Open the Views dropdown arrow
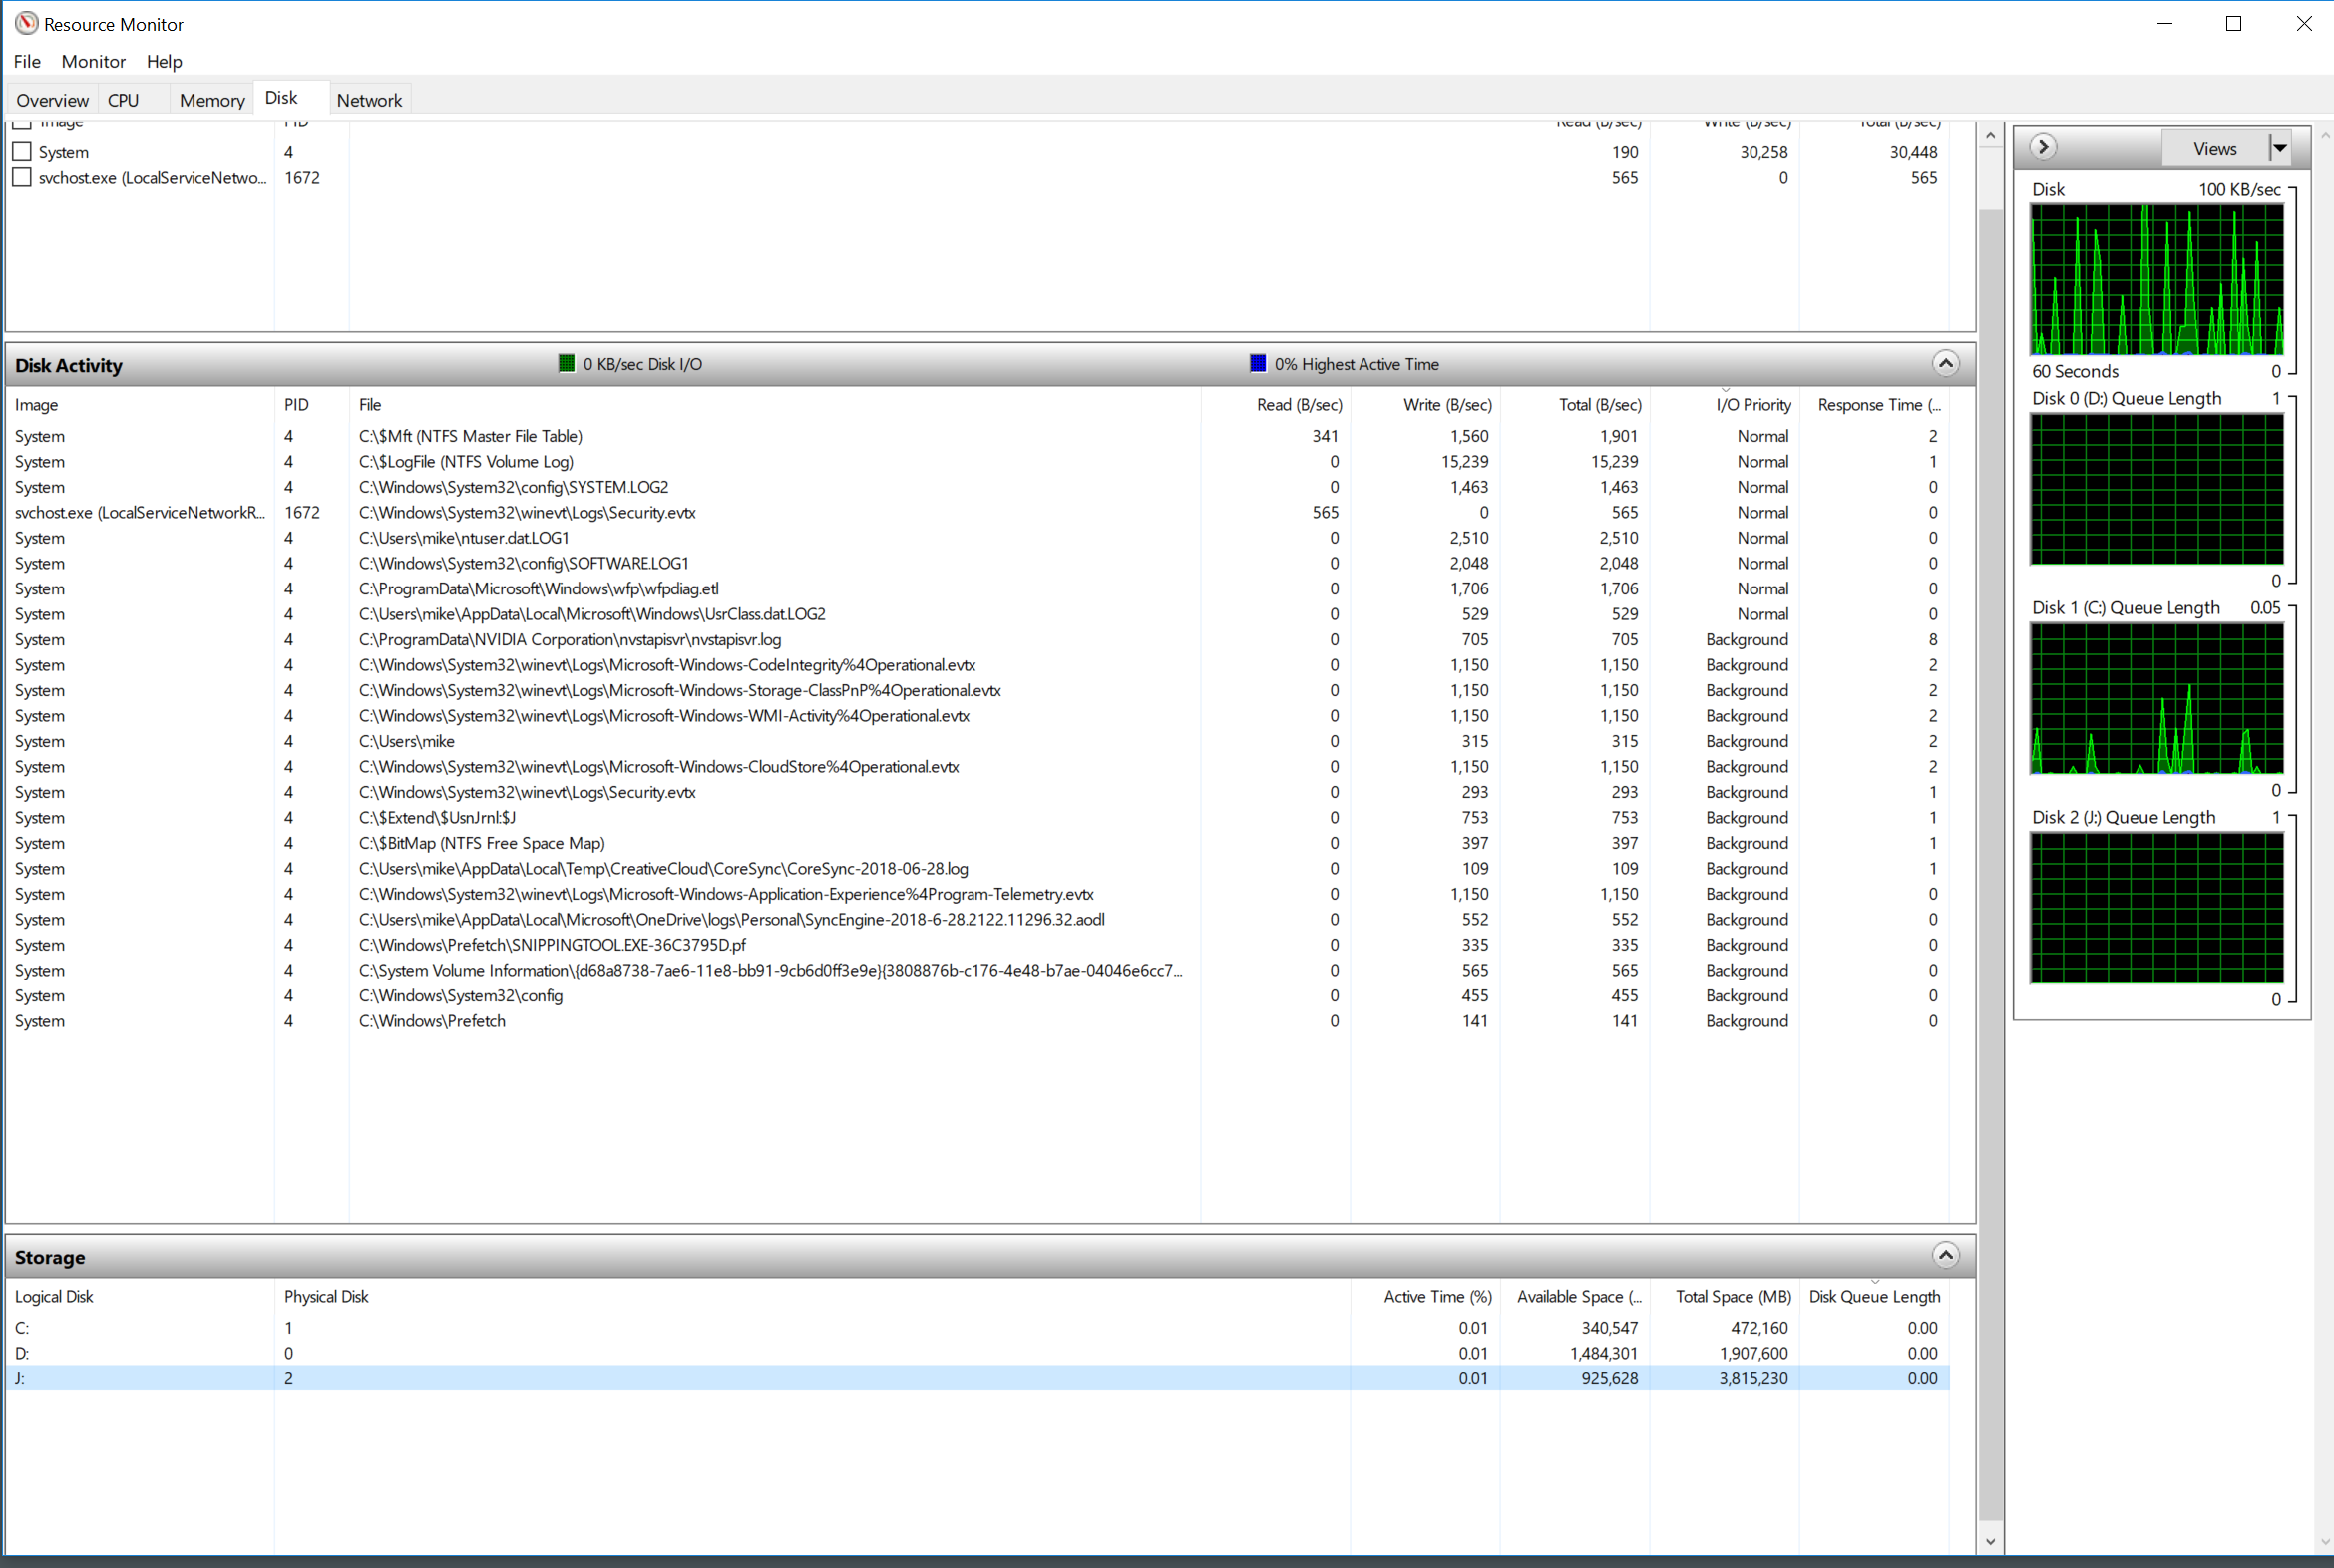Screen dimensions: 2334x1568 [2279, 148]
